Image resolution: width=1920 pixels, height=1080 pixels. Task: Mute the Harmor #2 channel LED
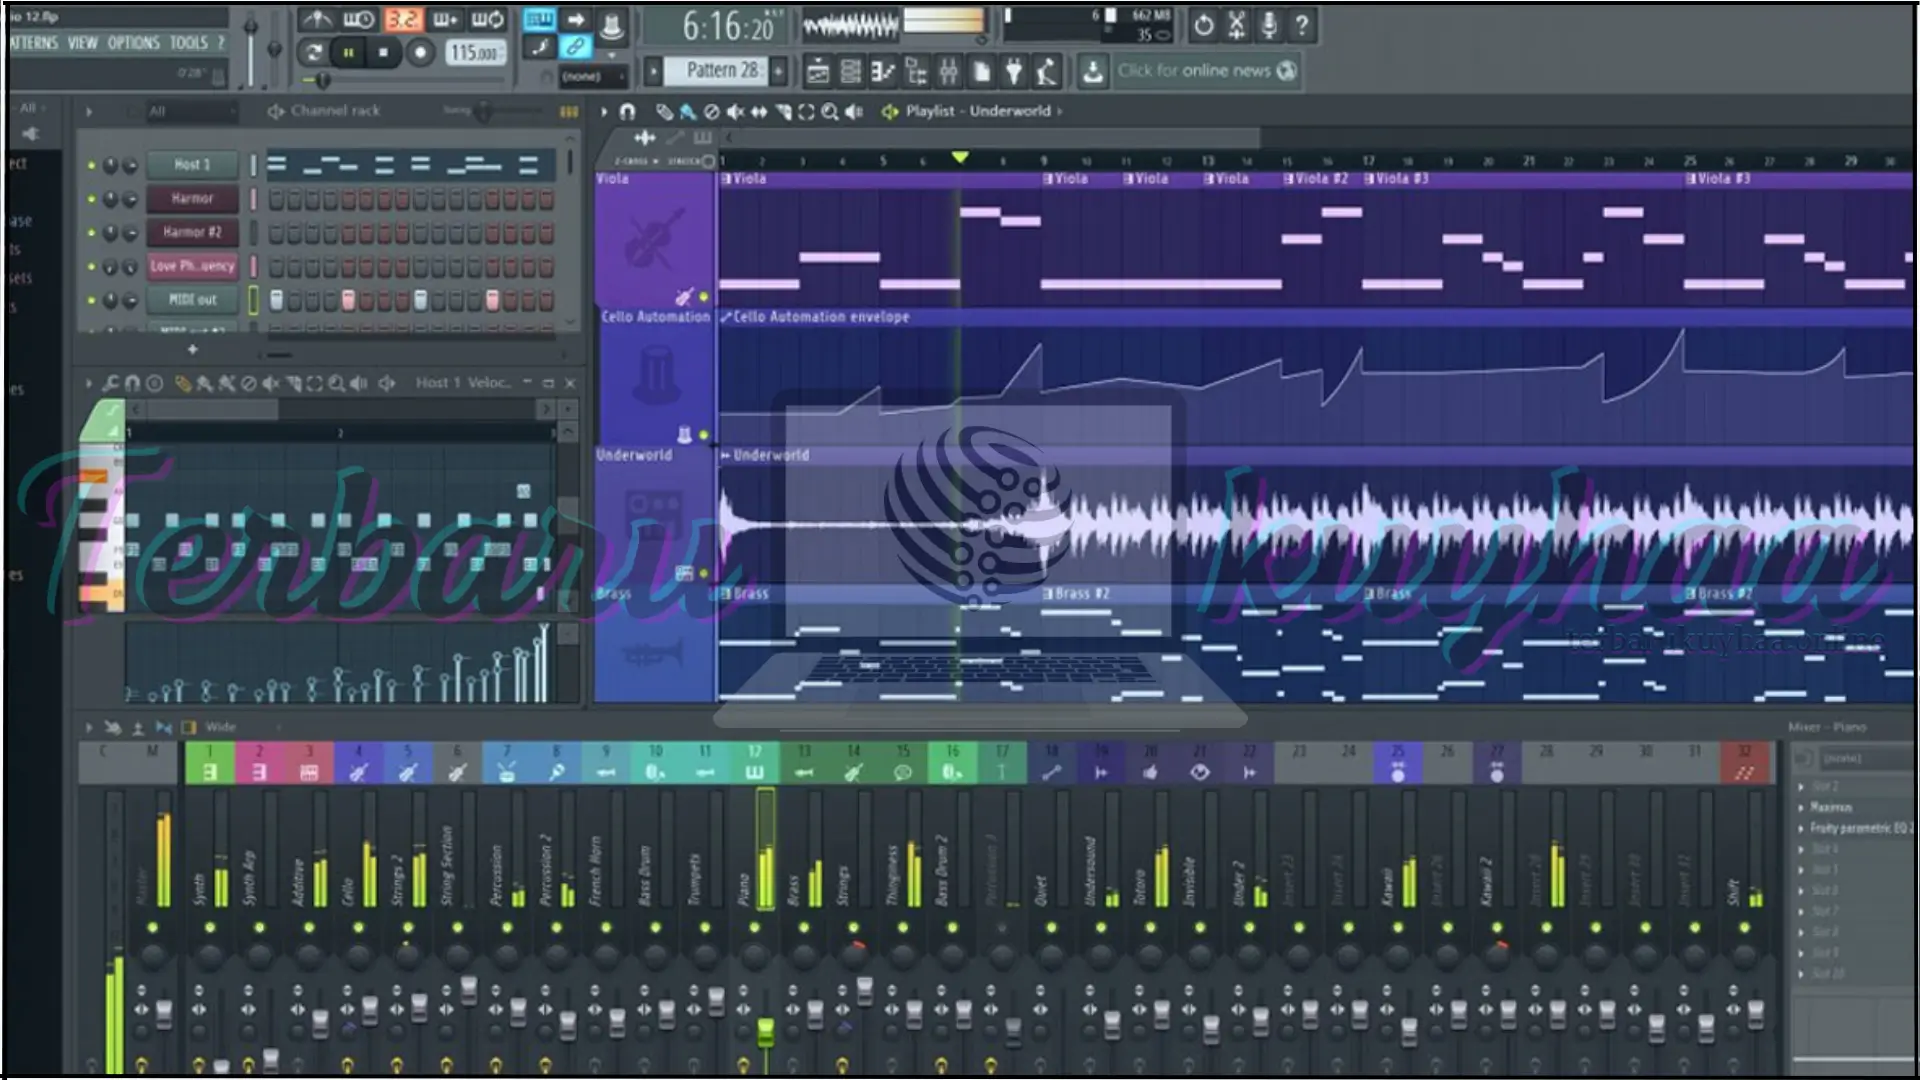click(91, 233)
